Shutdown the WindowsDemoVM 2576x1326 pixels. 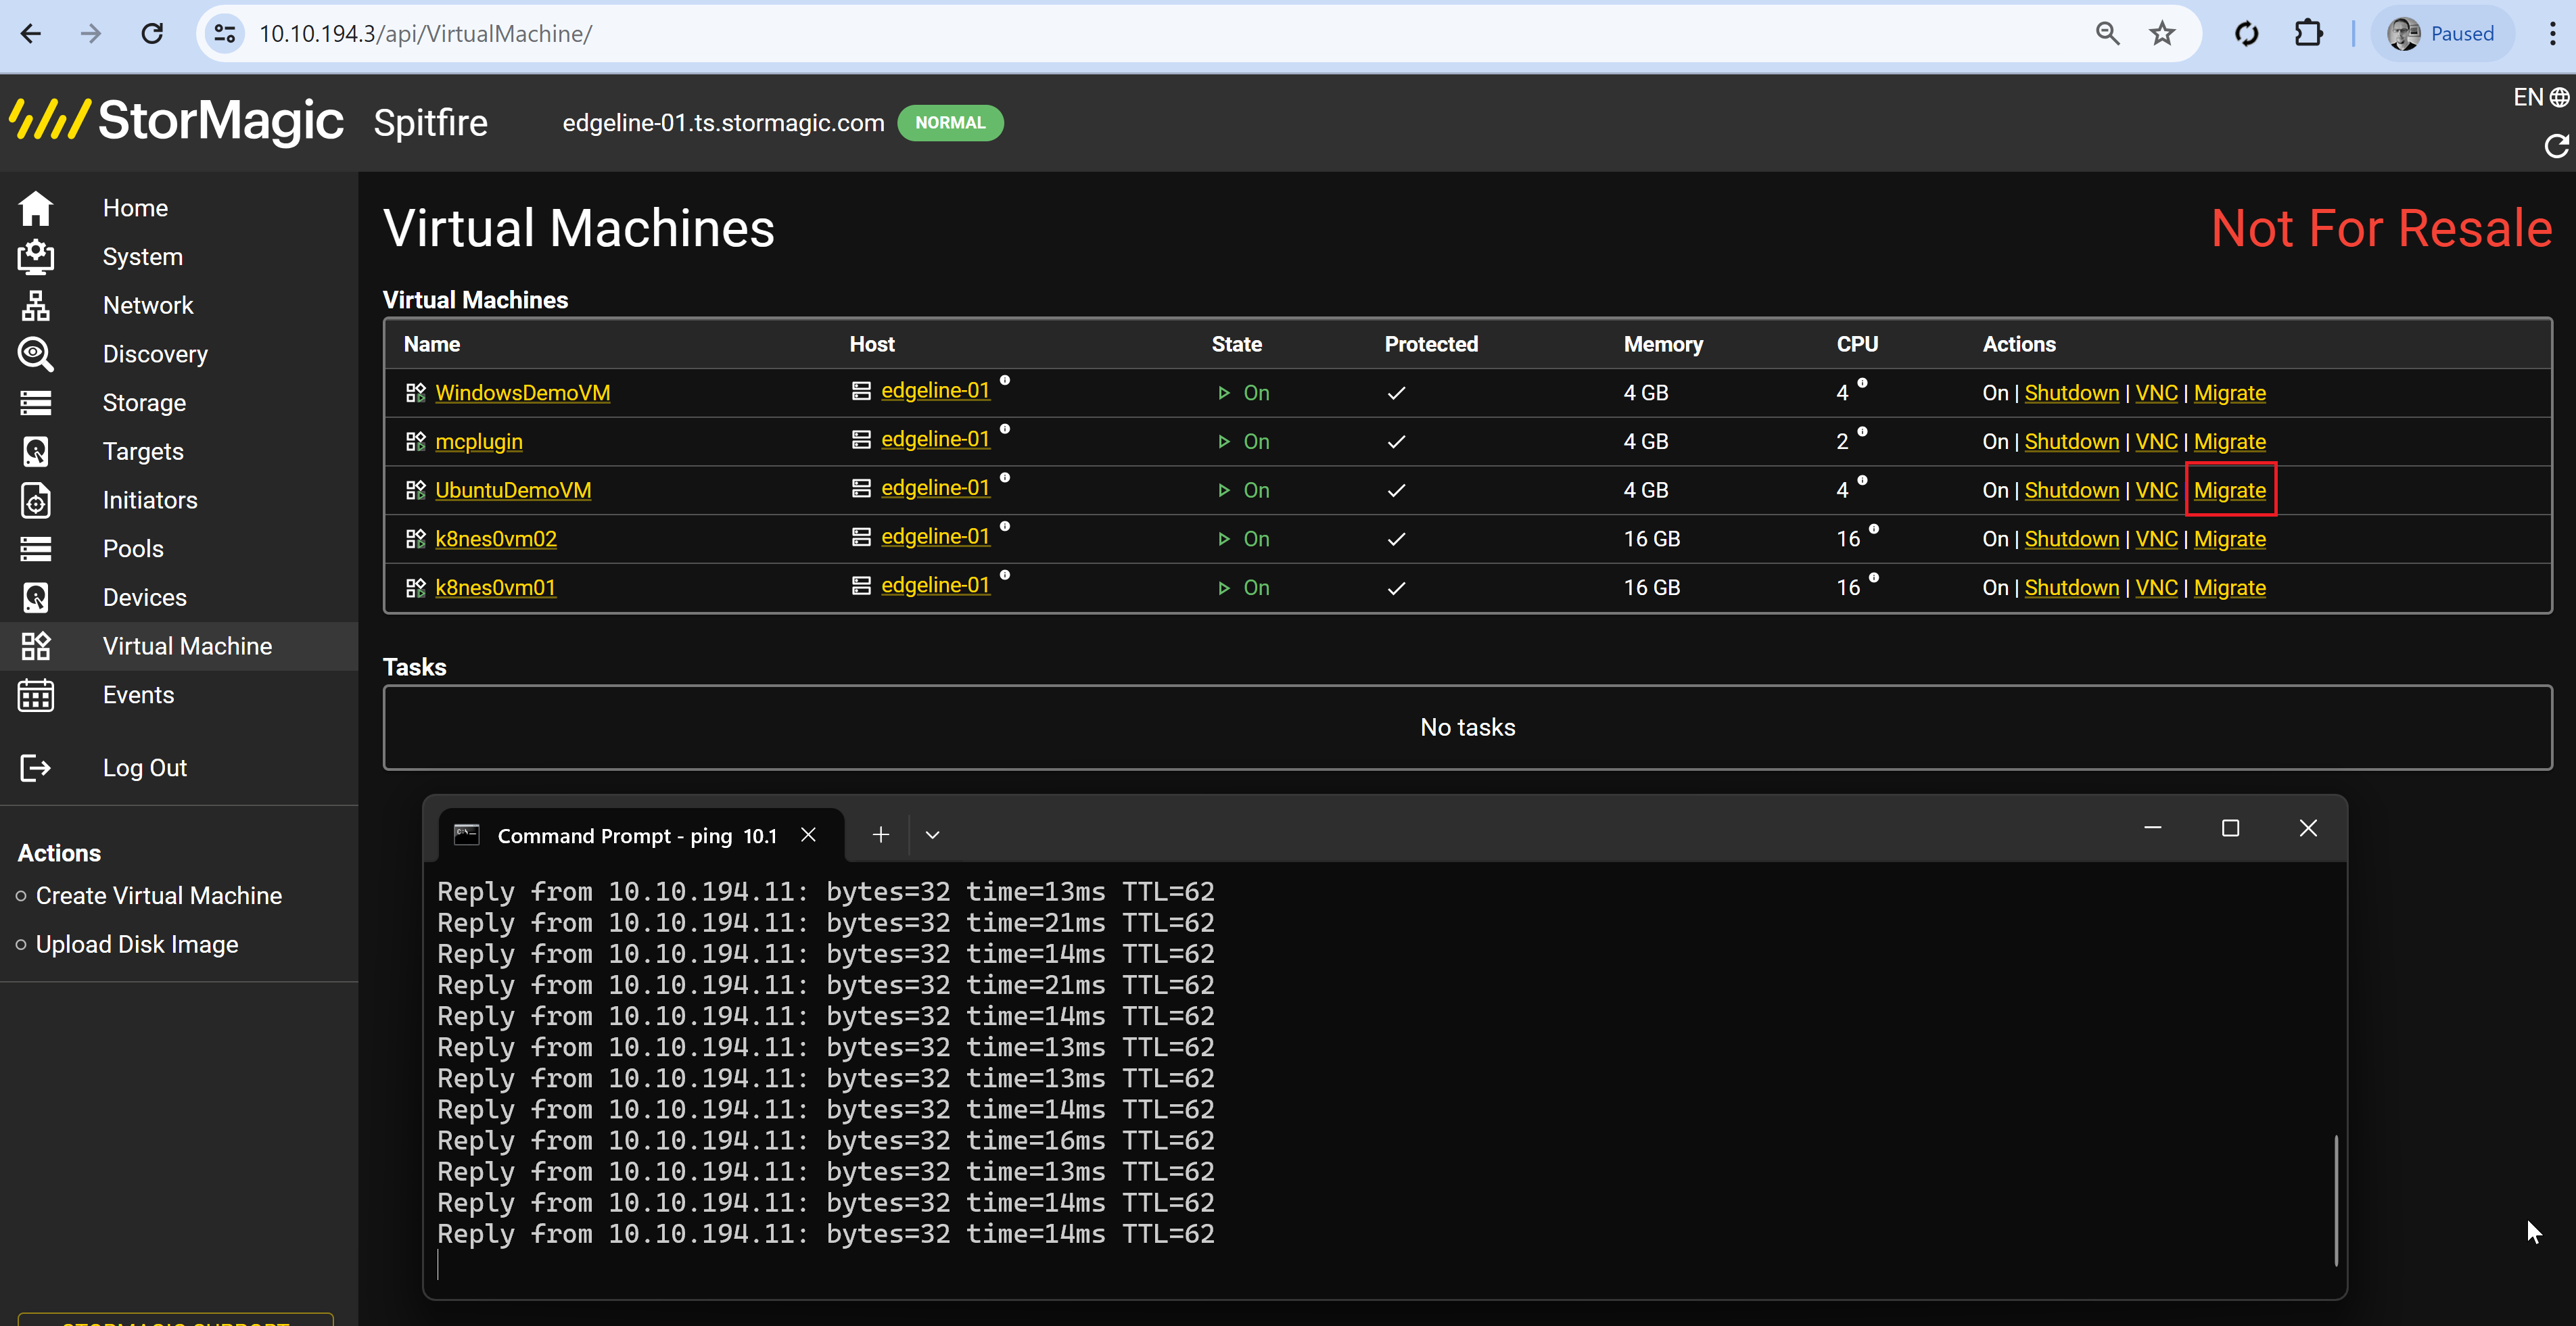click(2071, 393)
